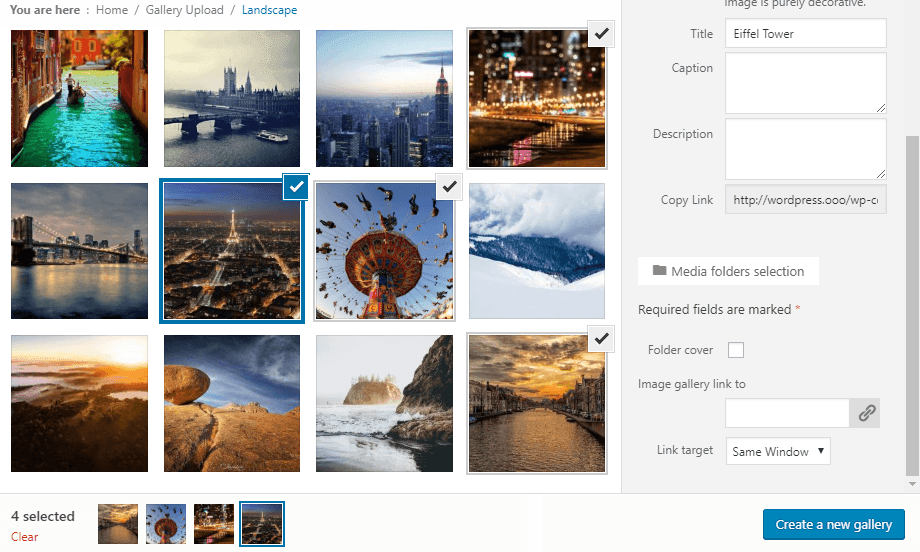
Task: Deselect the carousel swing ride image checkmark
Action: click(x=449, y=186)
